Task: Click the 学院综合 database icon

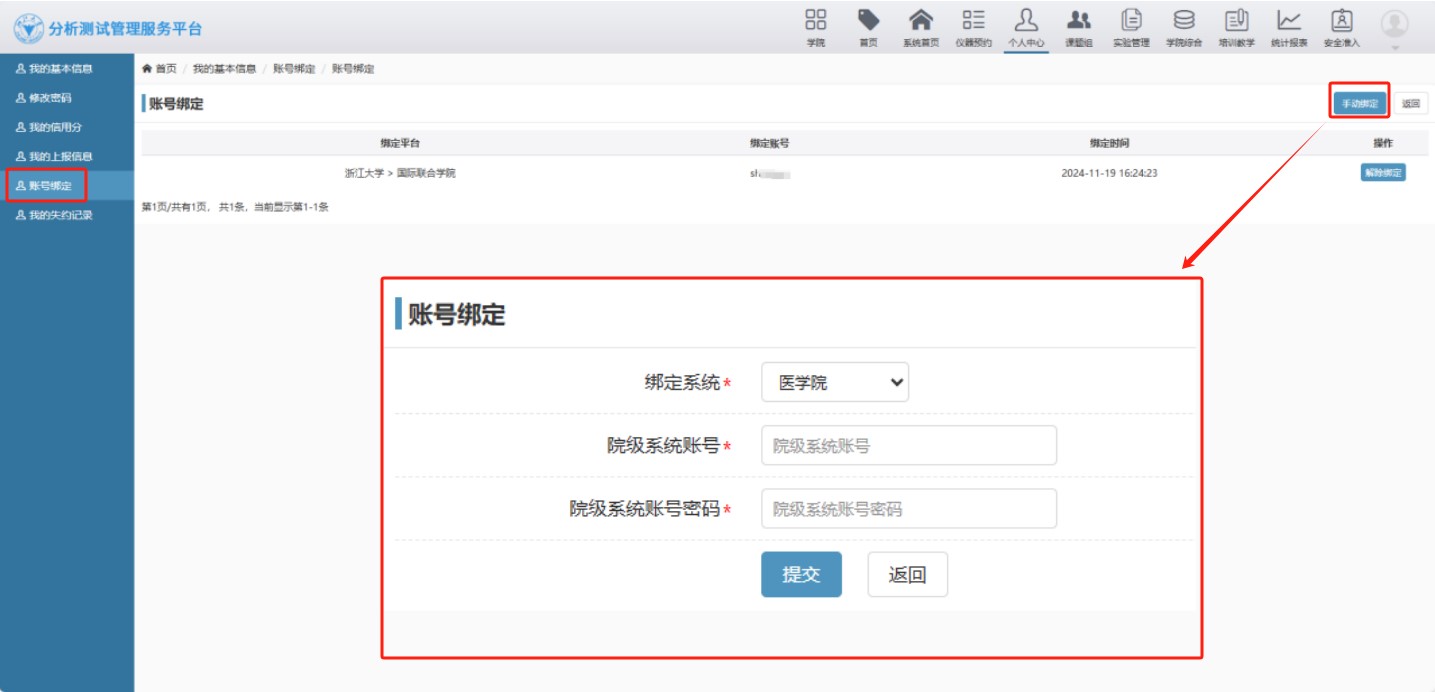Action: click(1184, 21)
